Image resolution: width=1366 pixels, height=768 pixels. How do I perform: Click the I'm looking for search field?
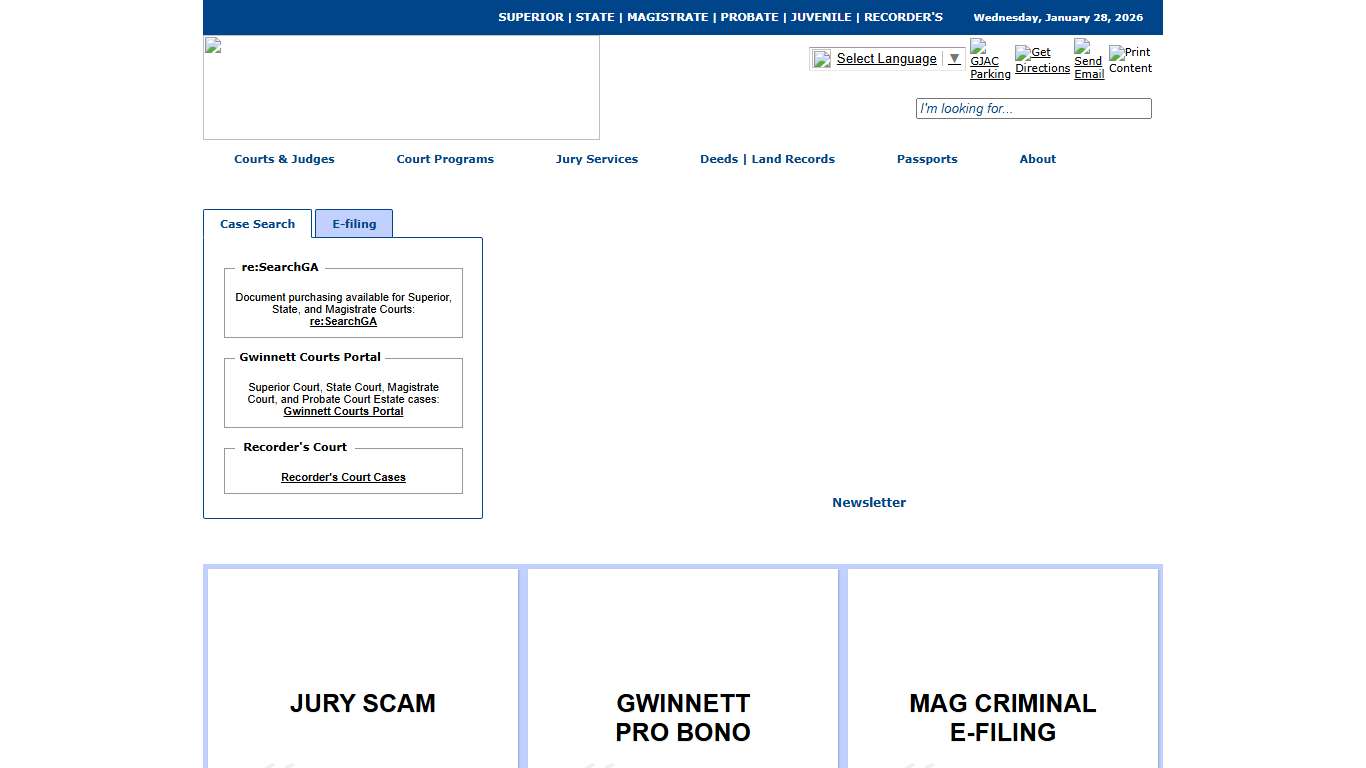1033,108
